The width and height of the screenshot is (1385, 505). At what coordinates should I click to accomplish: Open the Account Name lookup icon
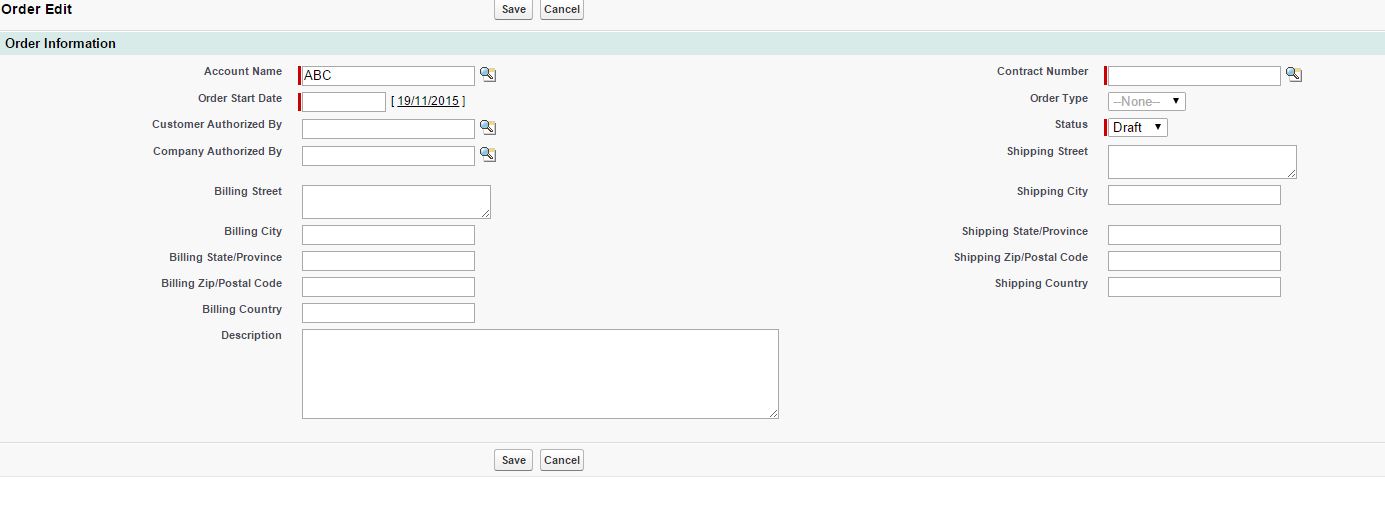point(488,74)
